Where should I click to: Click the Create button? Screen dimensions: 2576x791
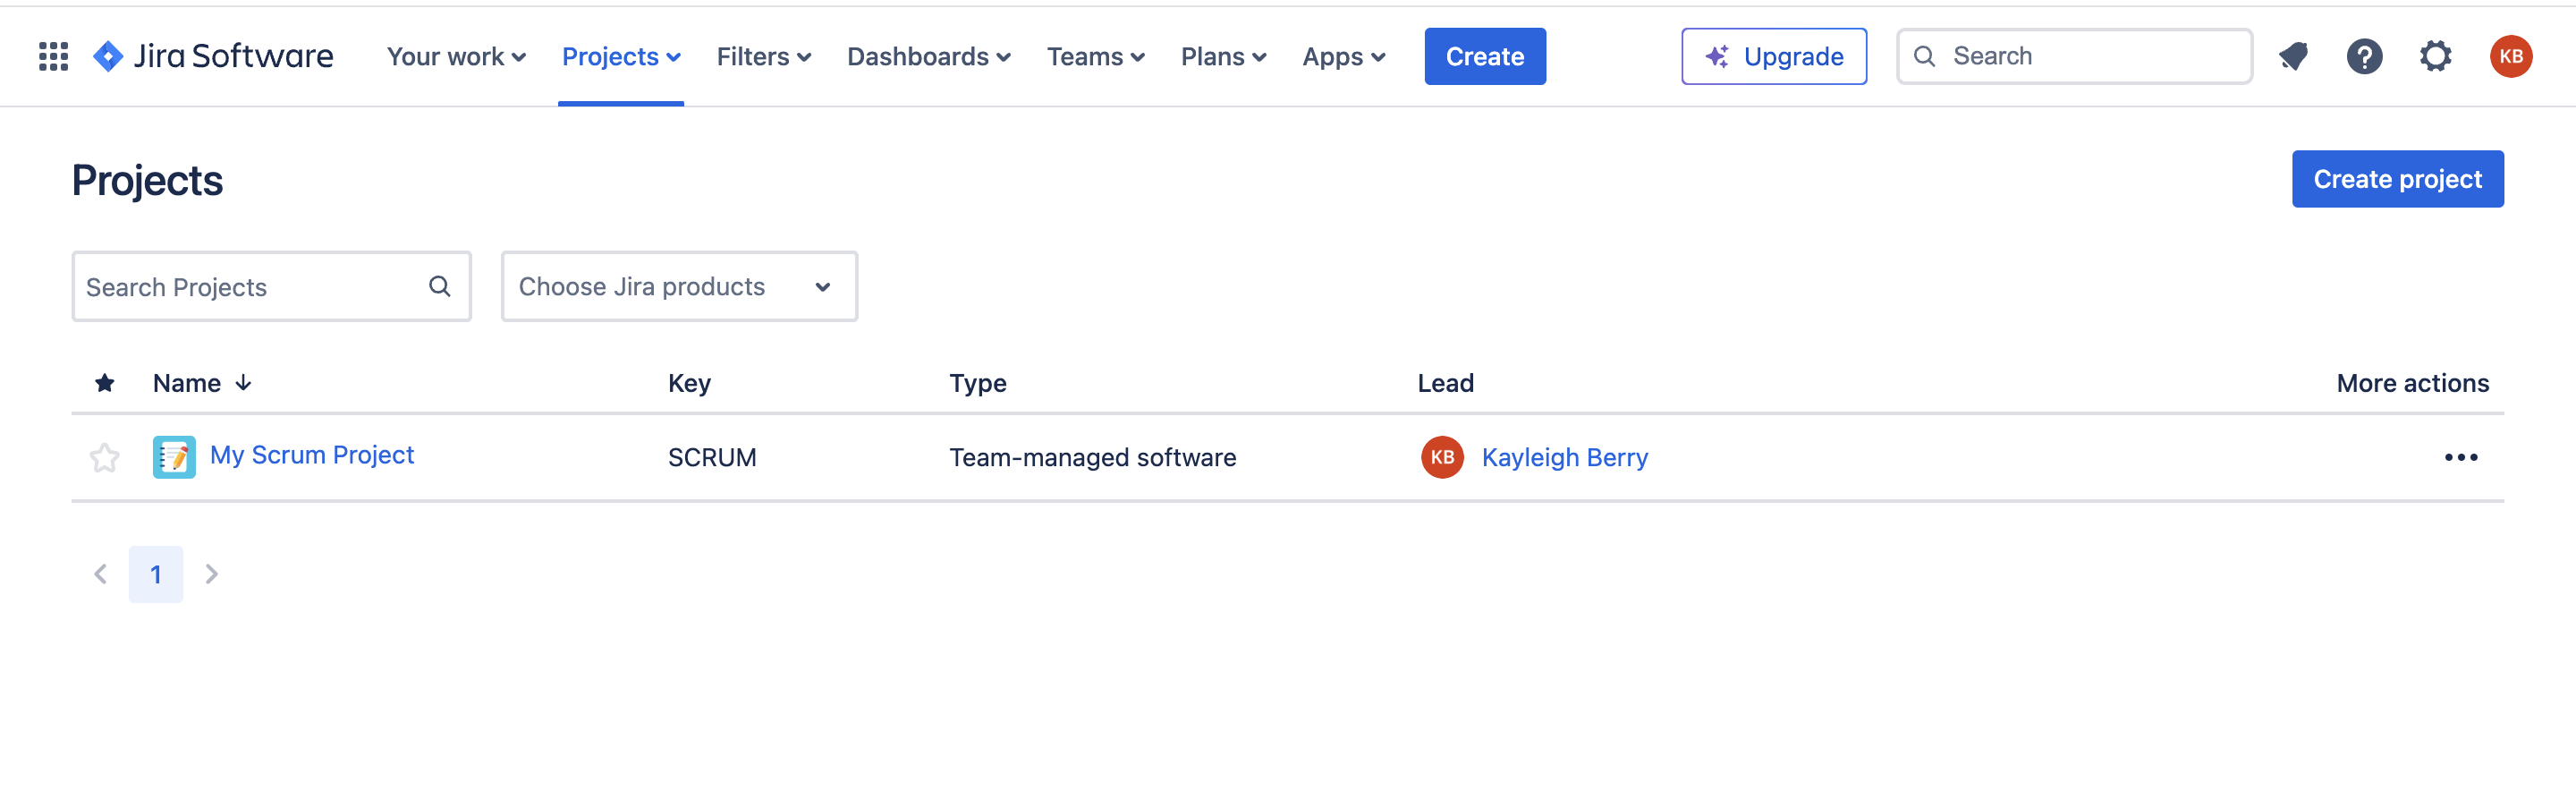tap(1485, 57)
